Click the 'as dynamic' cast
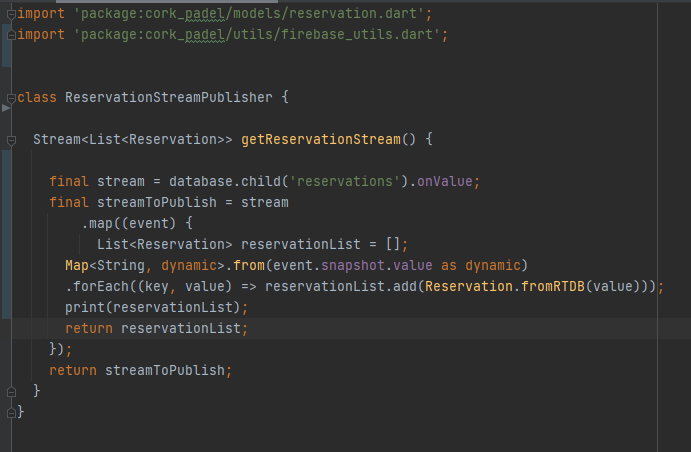 pyautogui.click(x=480, y=265)
